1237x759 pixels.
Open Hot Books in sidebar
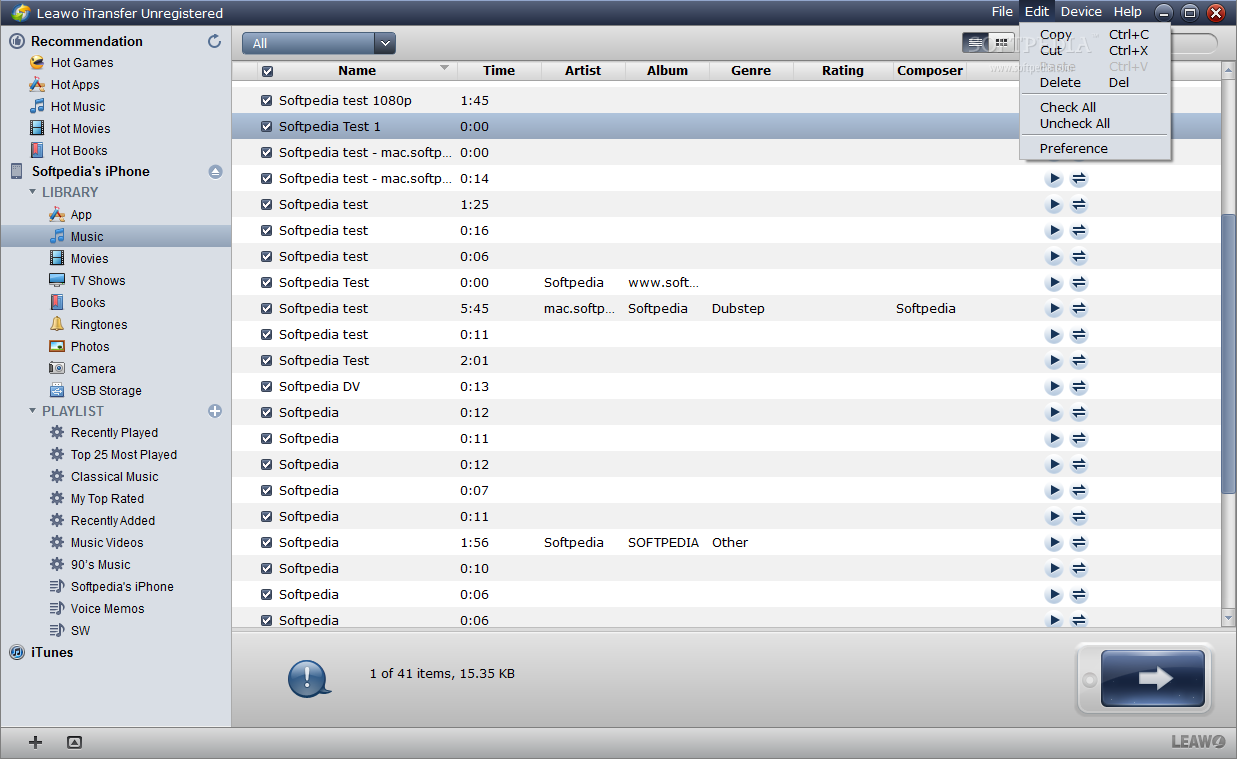coord(78,151)
